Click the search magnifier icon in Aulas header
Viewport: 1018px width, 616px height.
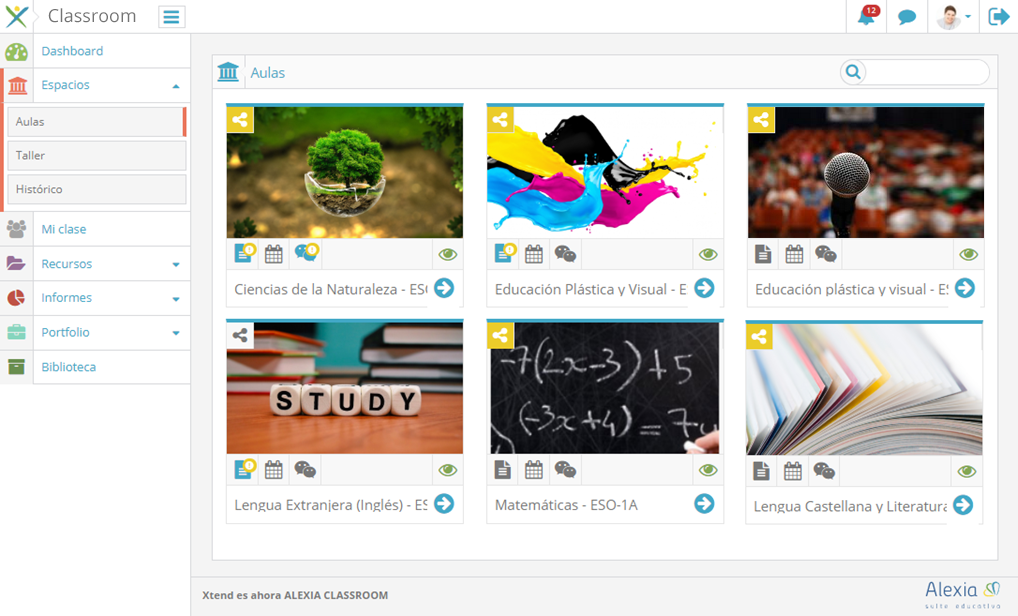(853, 72)
